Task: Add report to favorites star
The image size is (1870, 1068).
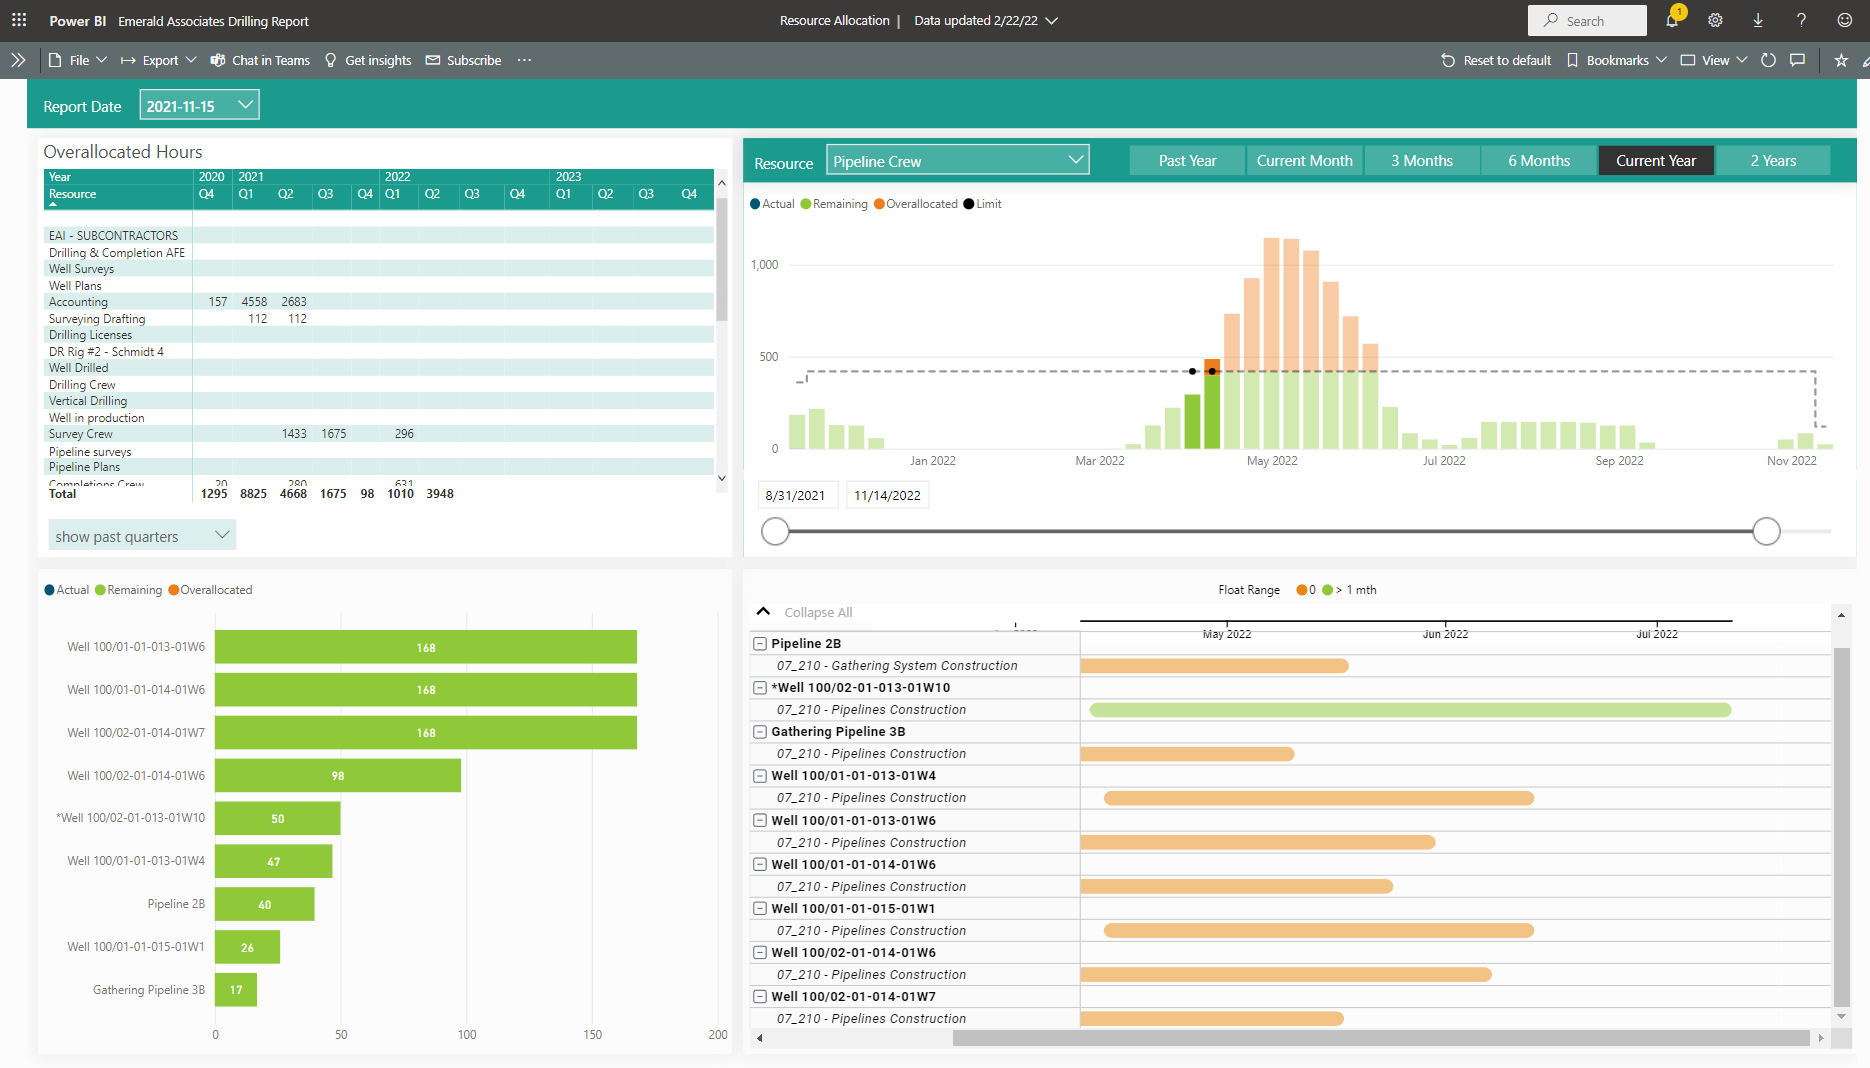Action: point(1841,60)
